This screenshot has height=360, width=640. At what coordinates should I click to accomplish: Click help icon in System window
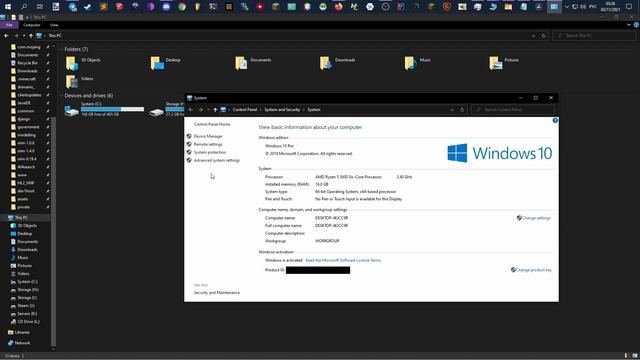pyautogui.click(x=555, y=120)
